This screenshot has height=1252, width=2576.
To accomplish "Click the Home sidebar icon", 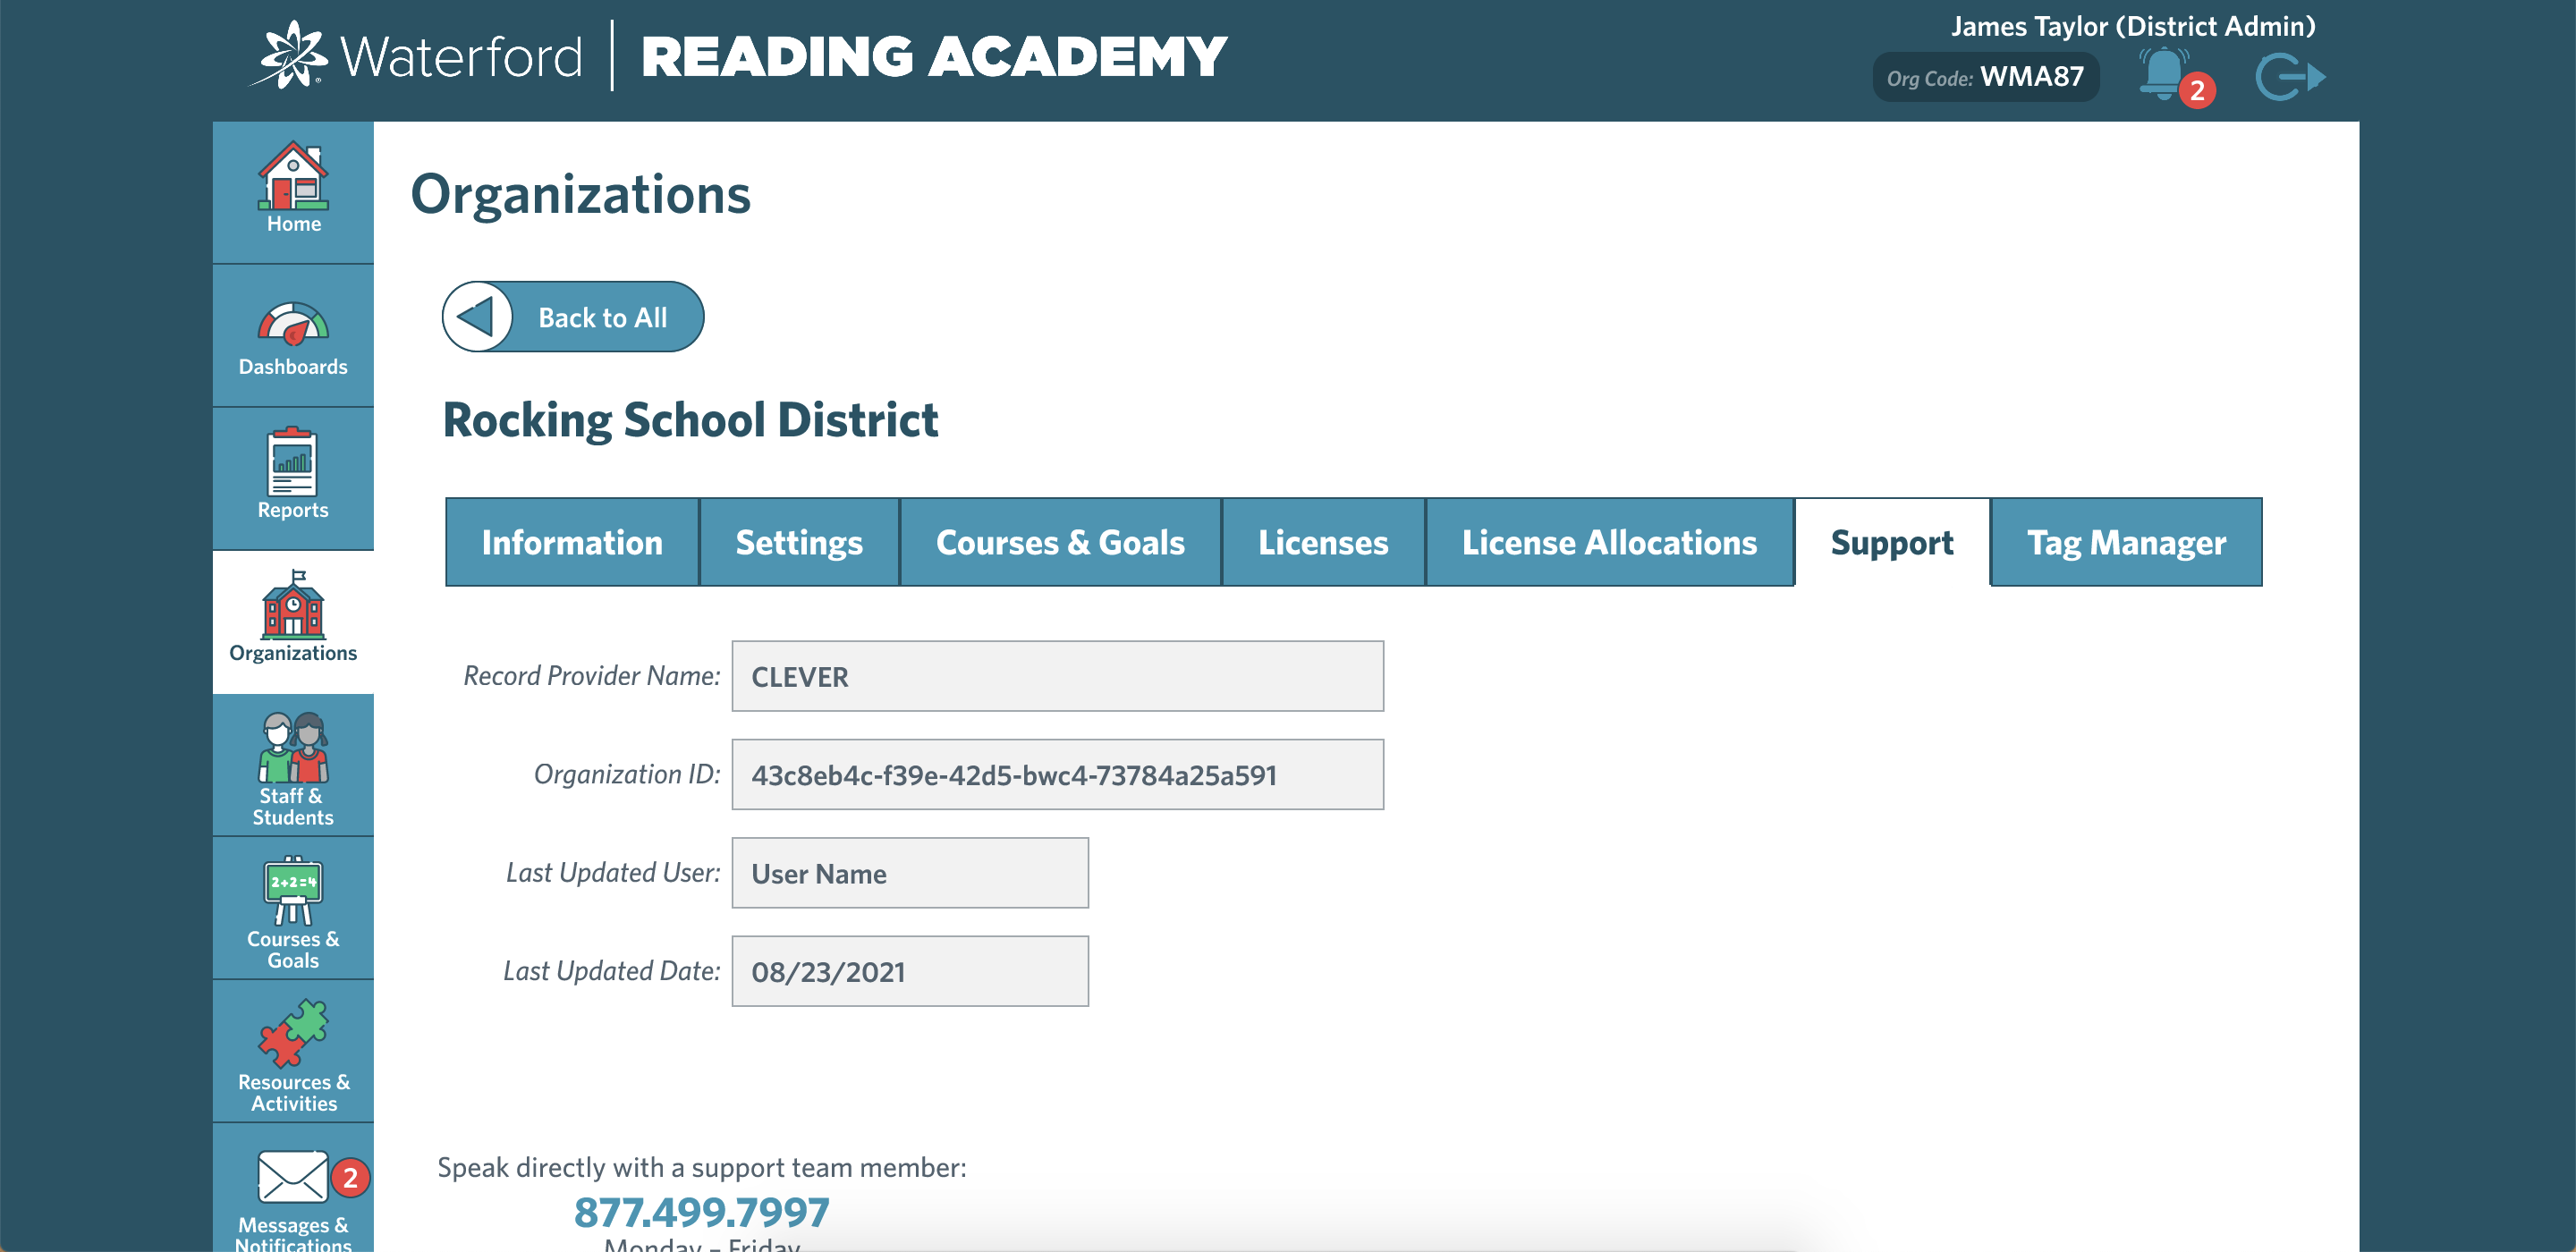I will click(292, 184).
